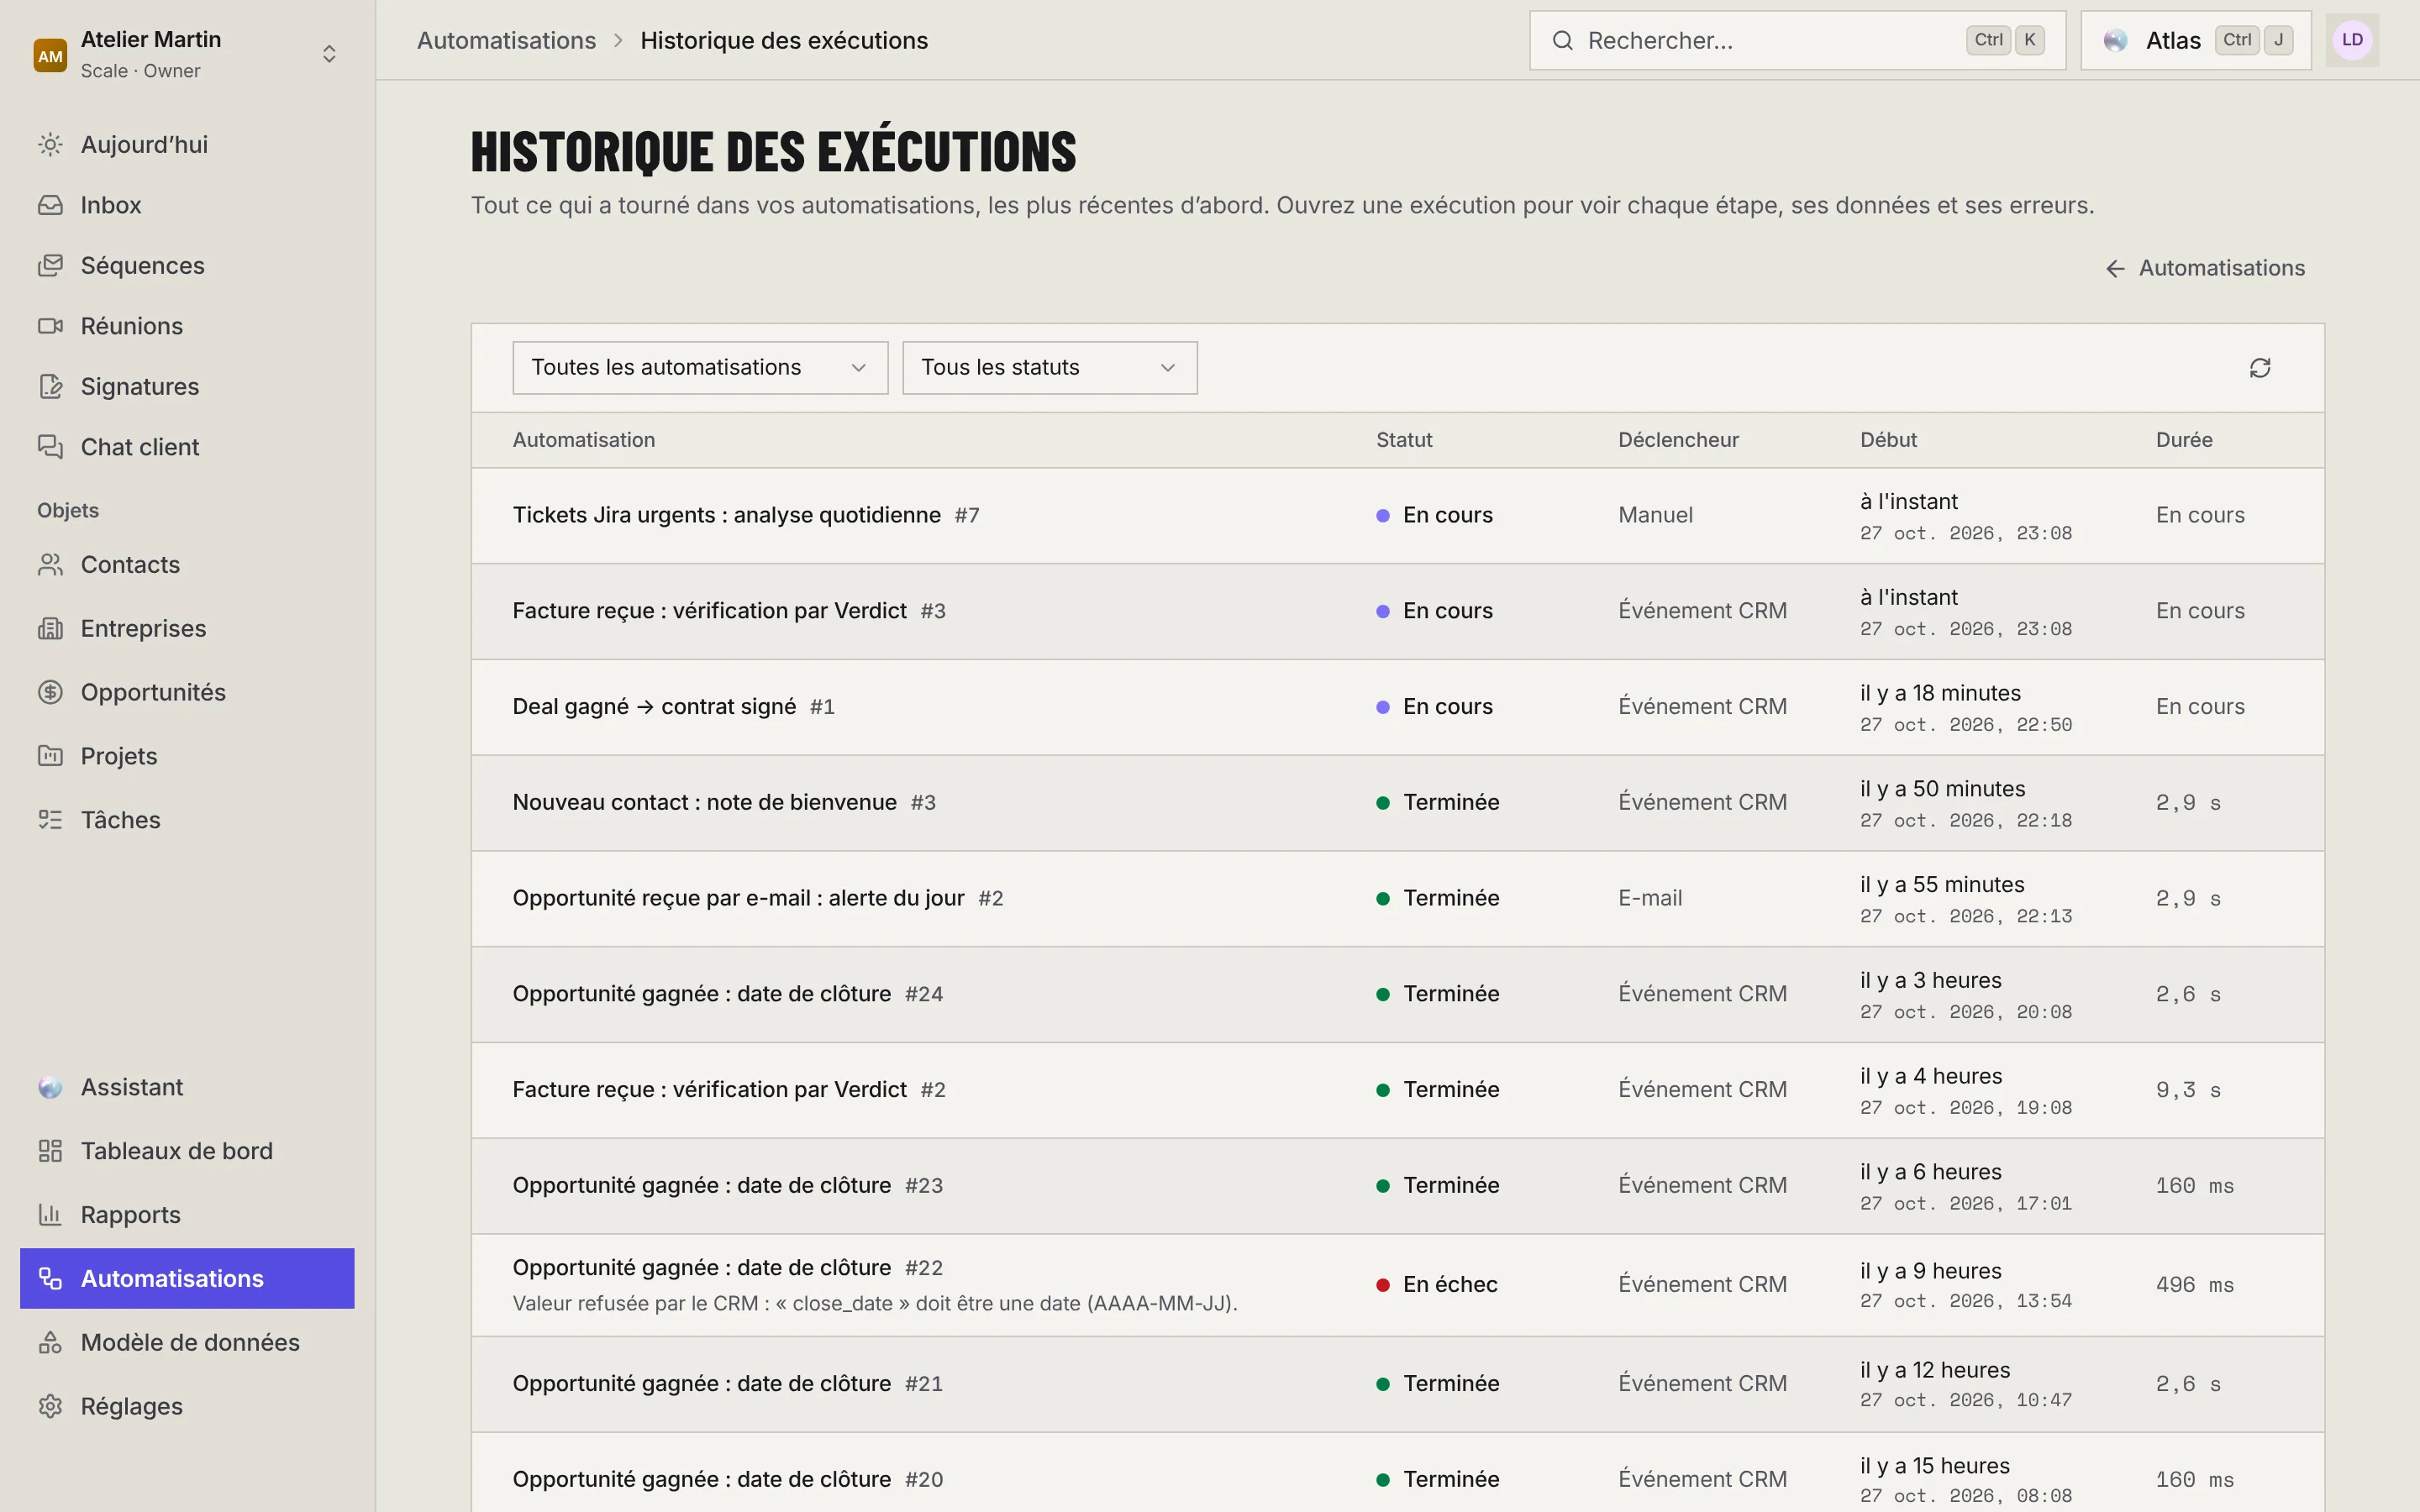Click the Contacts people icon
The width and height of the screenshot is (2420, 1512).
click(50, 565)
